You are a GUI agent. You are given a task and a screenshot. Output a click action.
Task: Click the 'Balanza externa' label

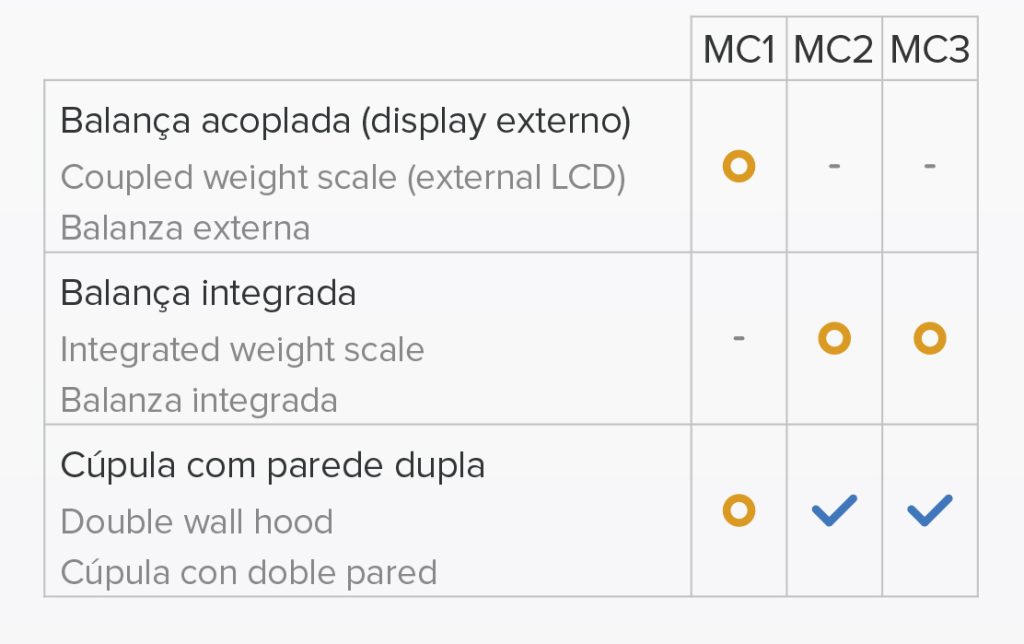pyautogui.click(x=185, y=229)
